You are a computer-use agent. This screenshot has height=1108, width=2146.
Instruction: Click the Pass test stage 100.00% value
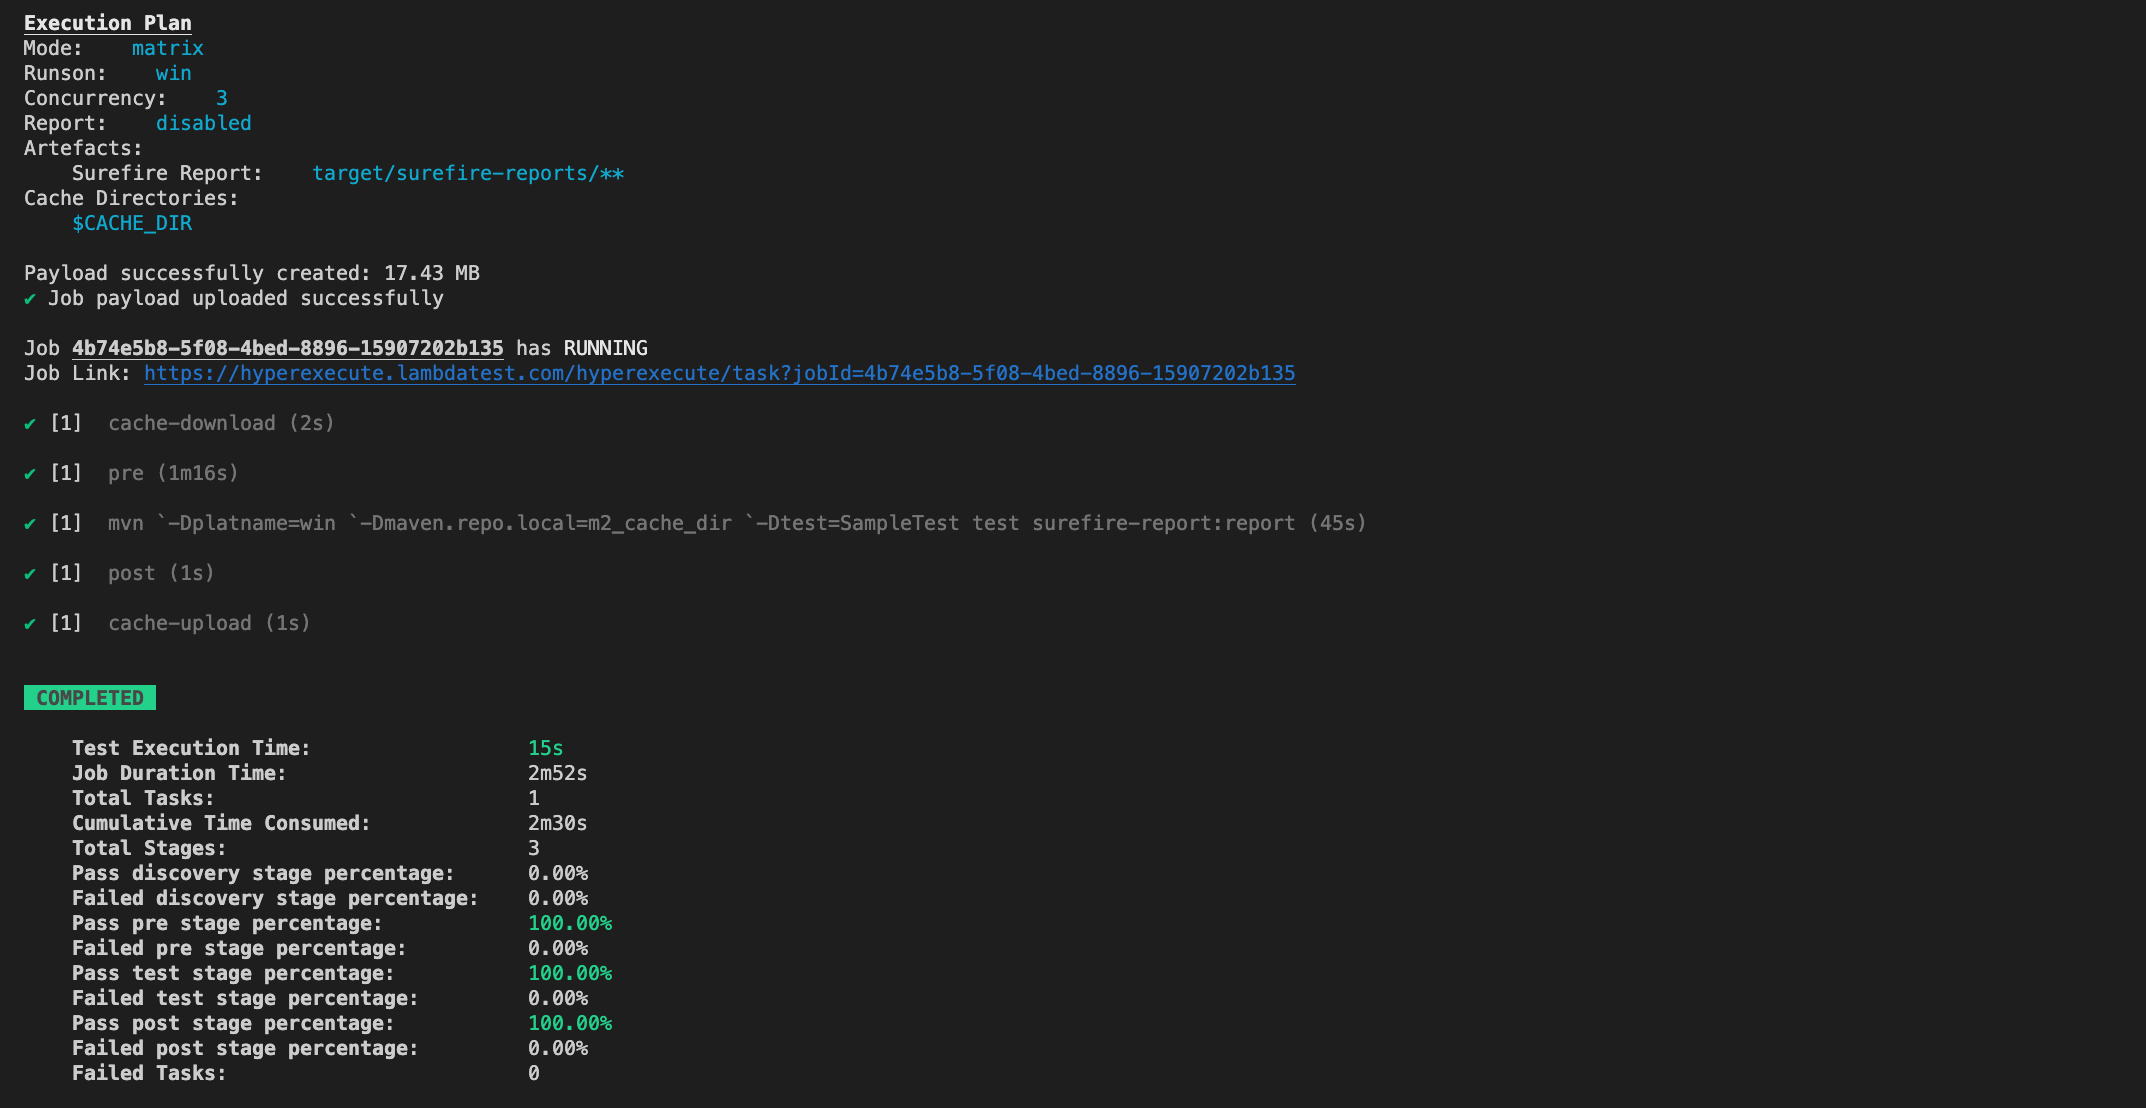click(569, 973)
